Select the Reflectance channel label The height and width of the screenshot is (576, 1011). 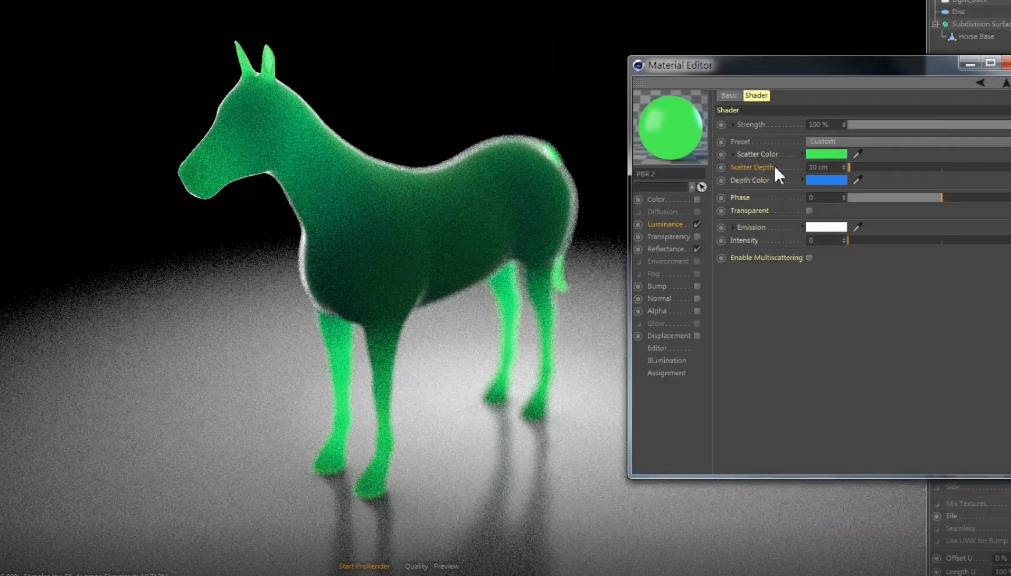[665, 249]
